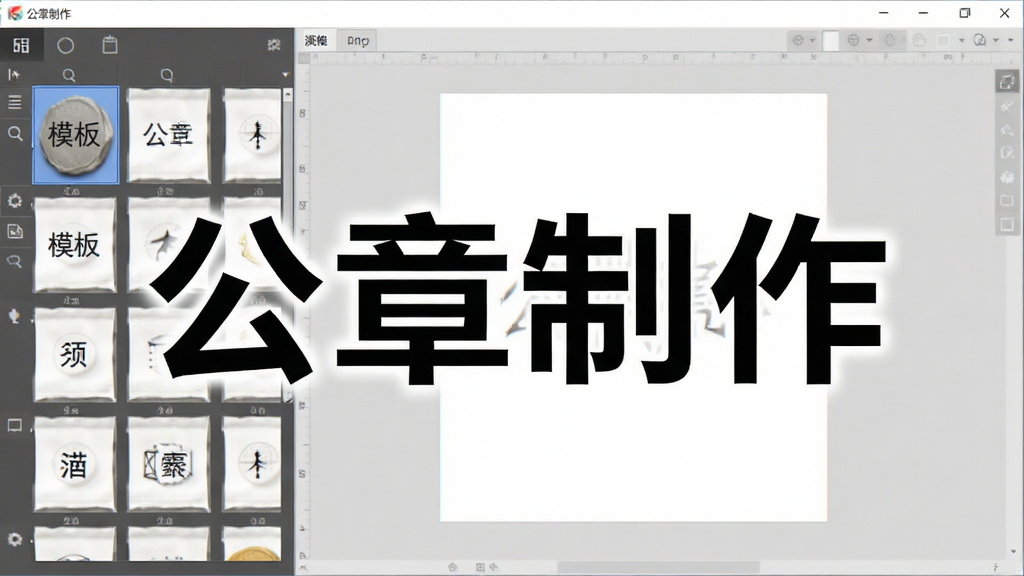Expand dropdown beside the gray square swatch

click(x=961, y=40)
